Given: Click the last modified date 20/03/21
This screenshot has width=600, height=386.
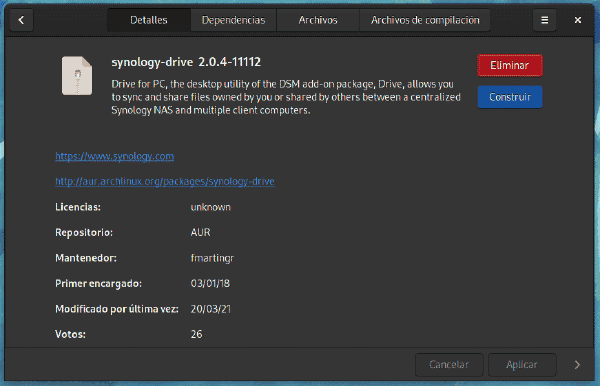Looking at the screenshot, I should tap(211, 309).
